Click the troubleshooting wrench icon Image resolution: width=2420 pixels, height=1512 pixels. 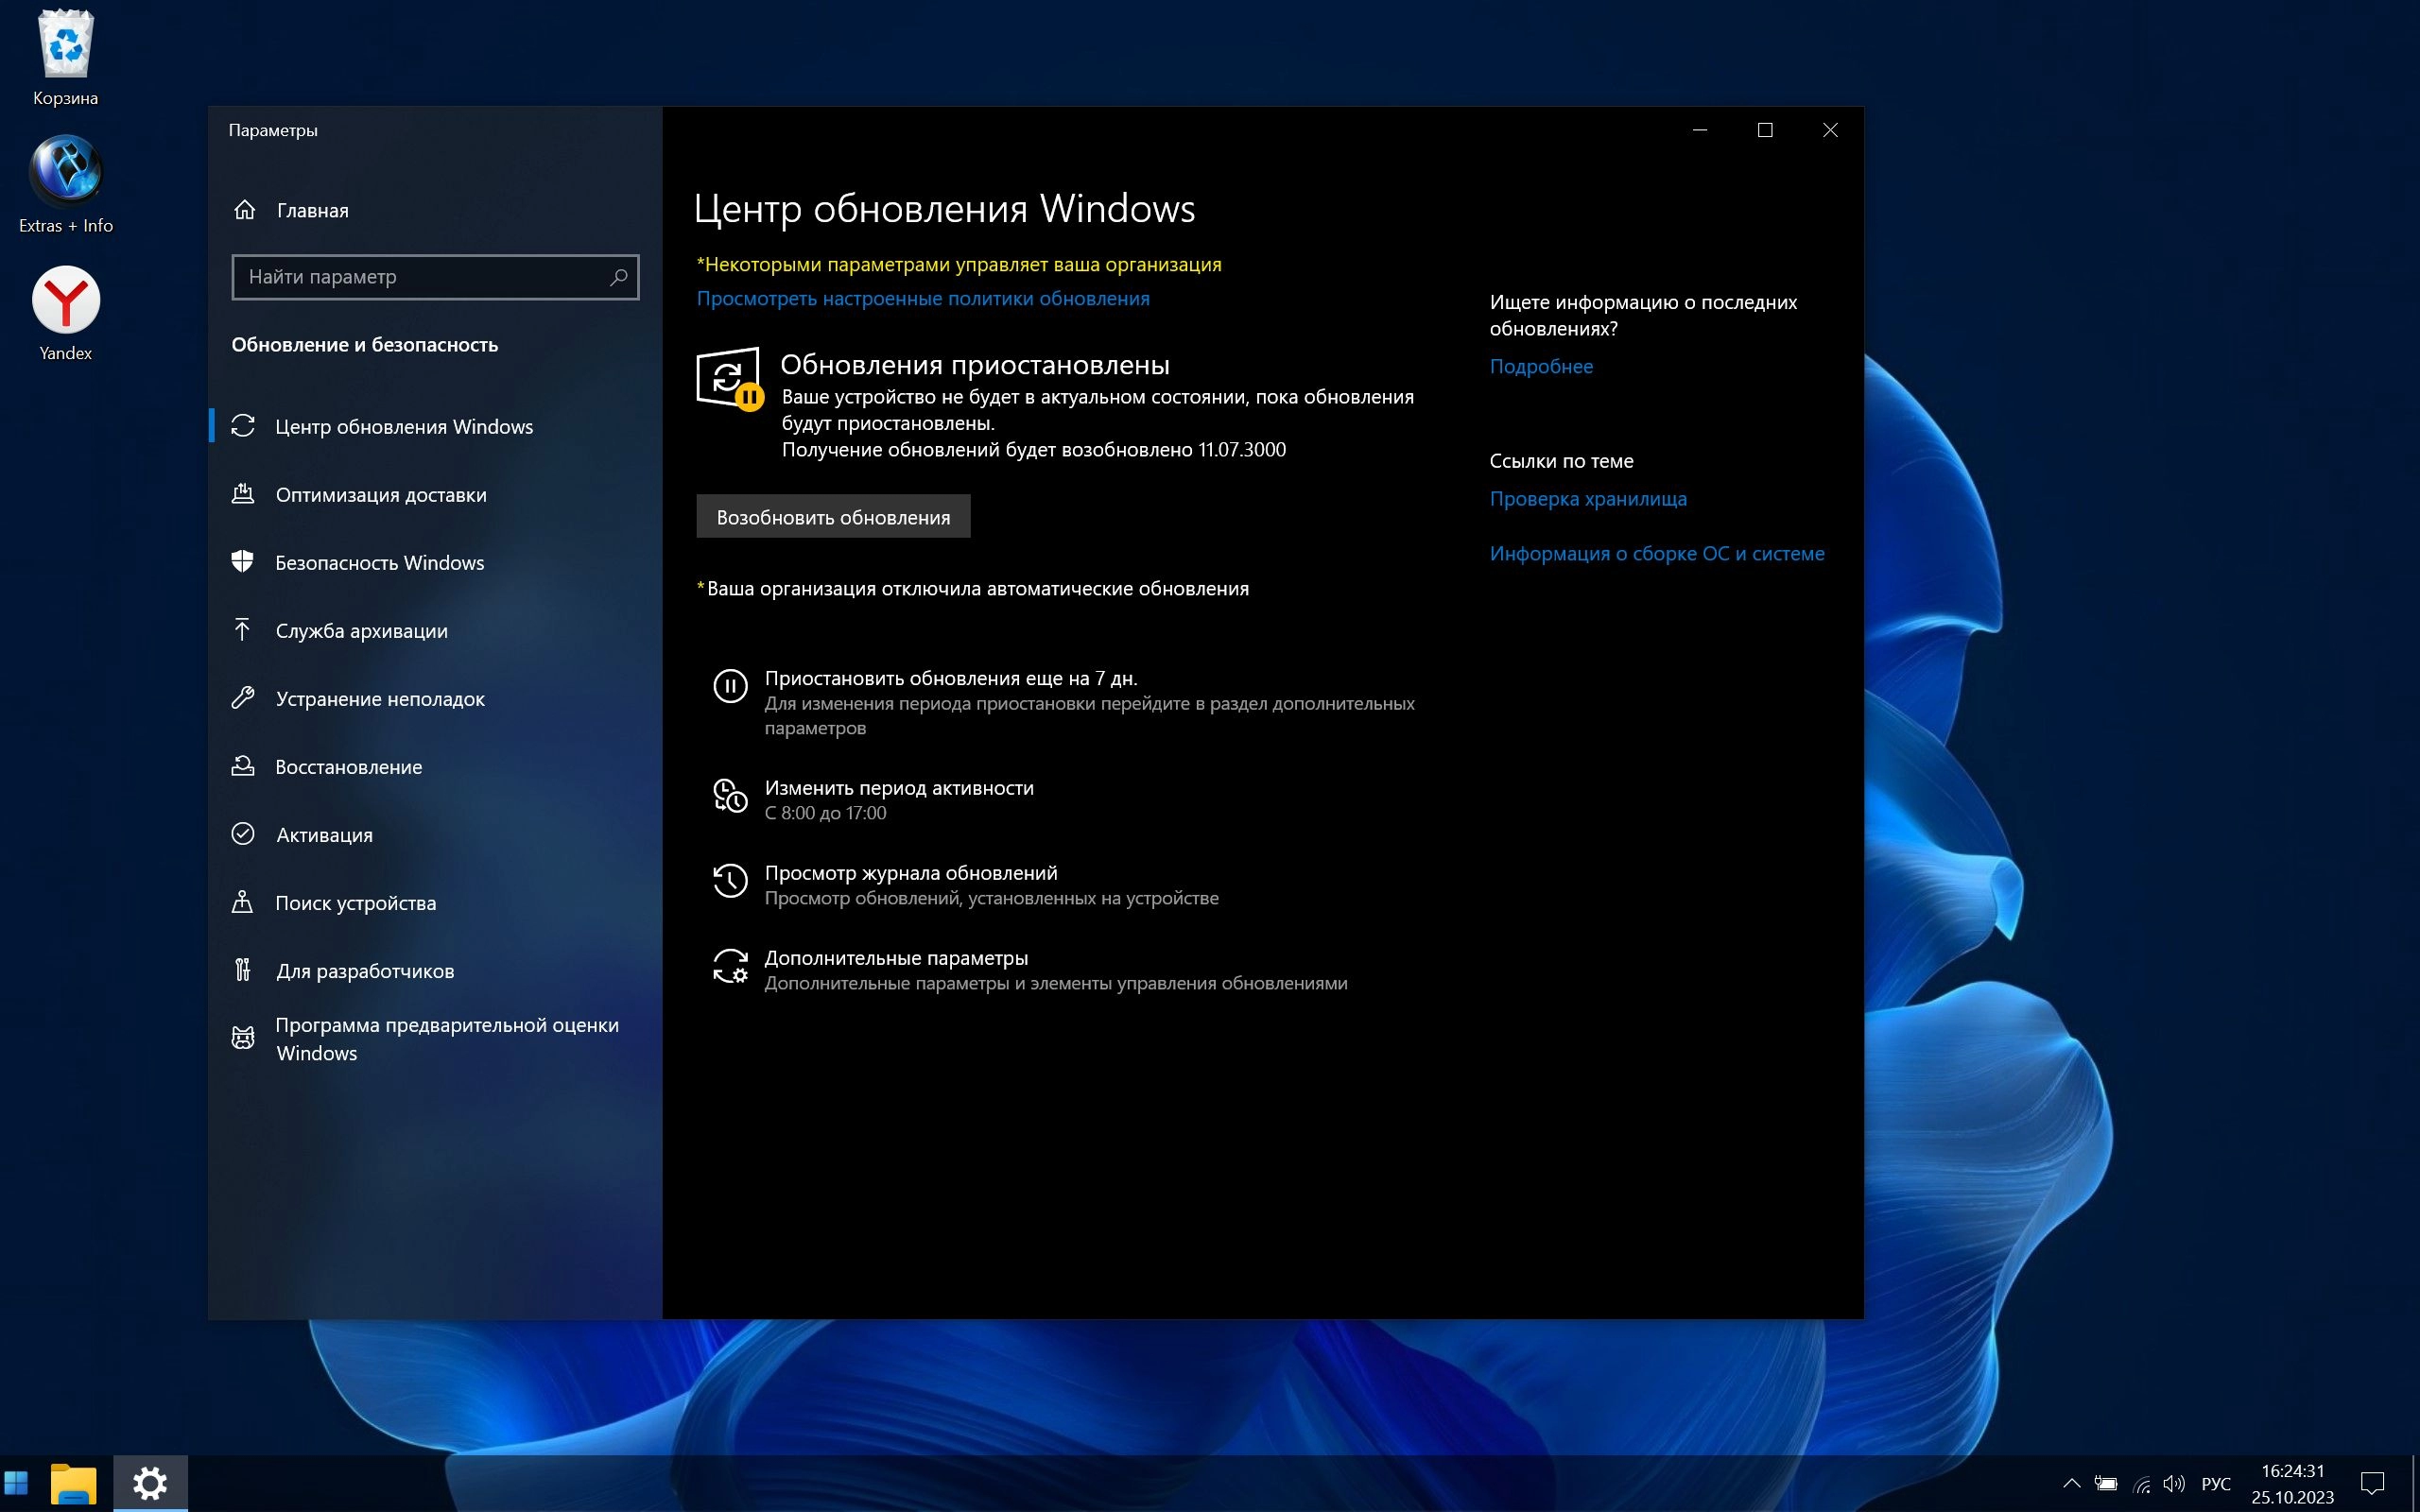[243, 698]
